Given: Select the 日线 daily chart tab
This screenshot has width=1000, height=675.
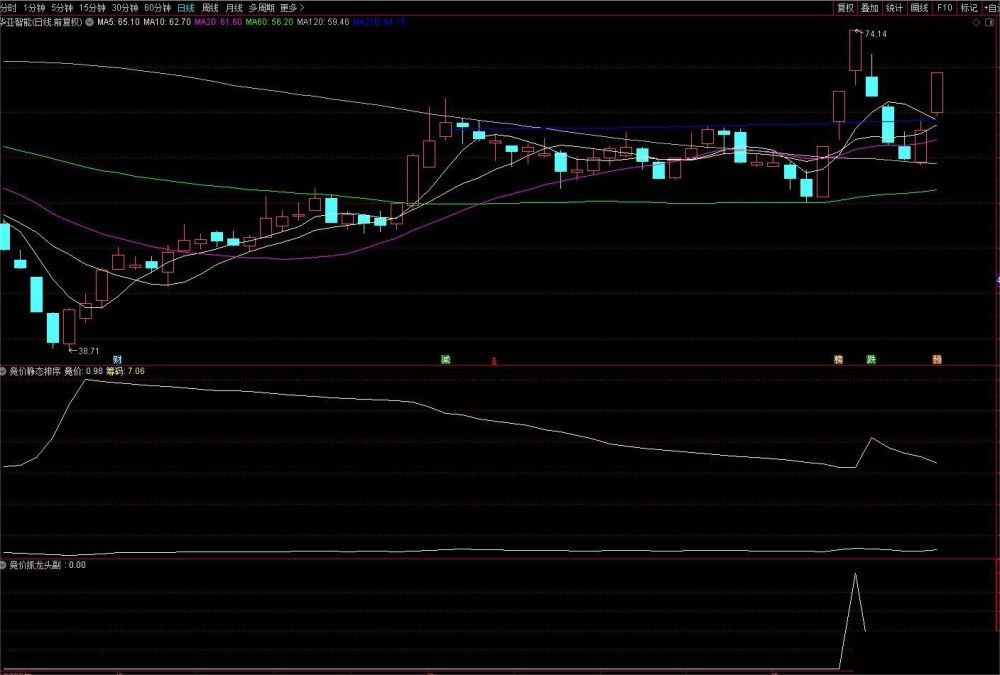Looking at the screenshot, I should 186,8.
